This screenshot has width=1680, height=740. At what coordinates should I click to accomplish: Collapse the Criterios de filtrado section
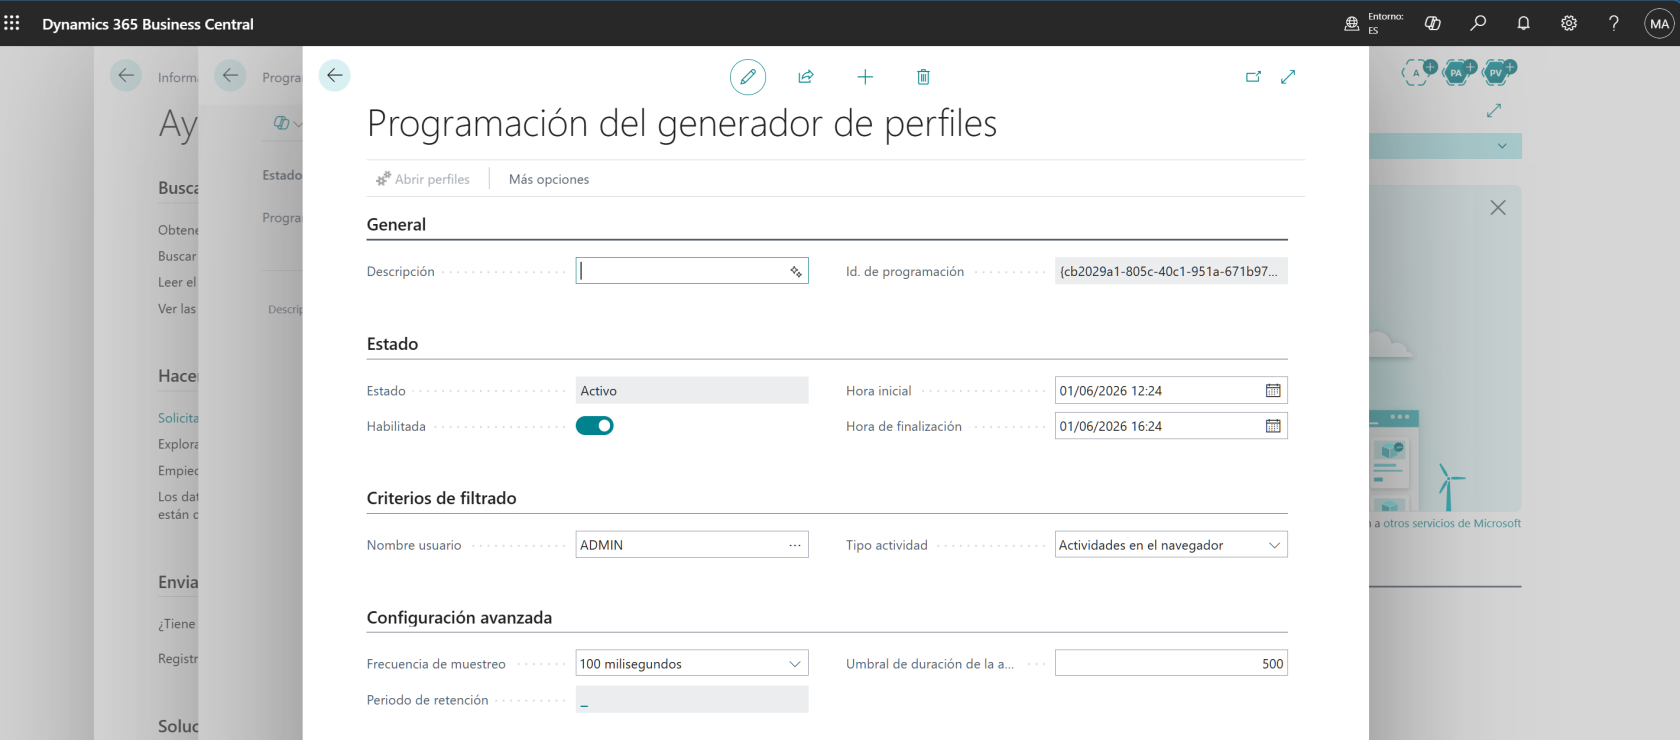click(x=442, y=498)
